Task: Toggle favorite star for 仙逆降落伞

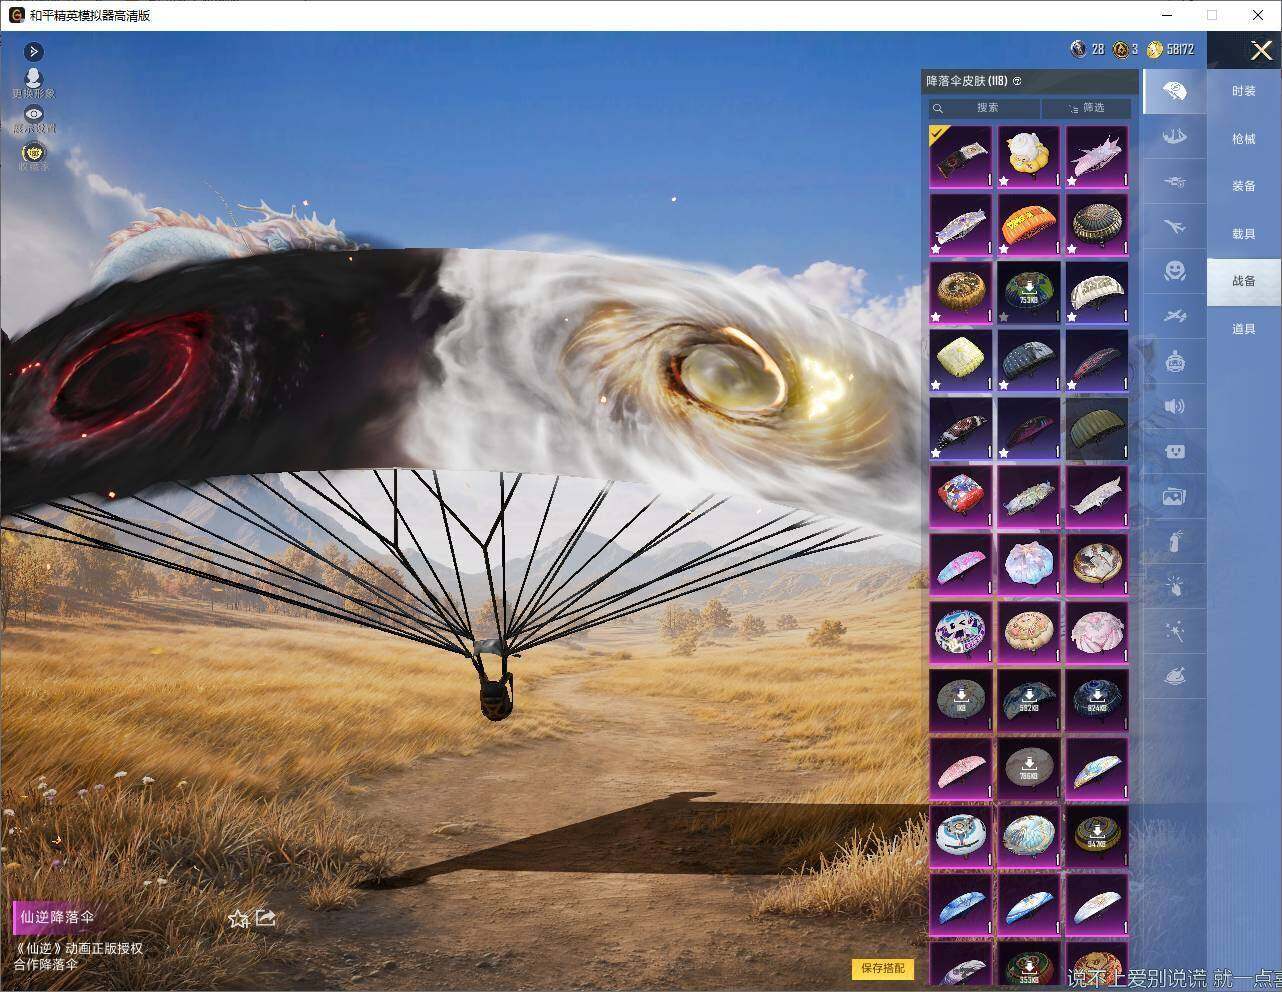Action: 238,918
